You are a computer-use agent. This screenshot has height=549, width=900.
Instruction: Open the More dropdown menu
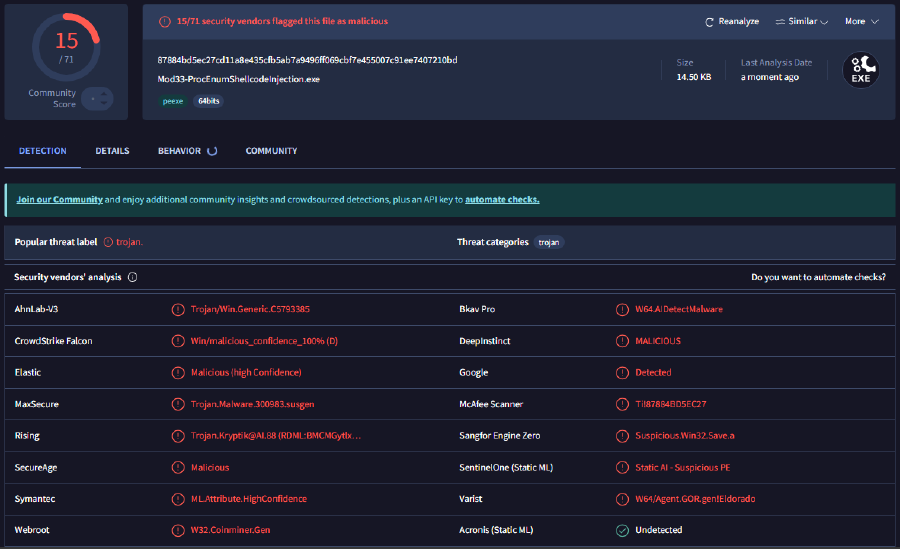861,21
